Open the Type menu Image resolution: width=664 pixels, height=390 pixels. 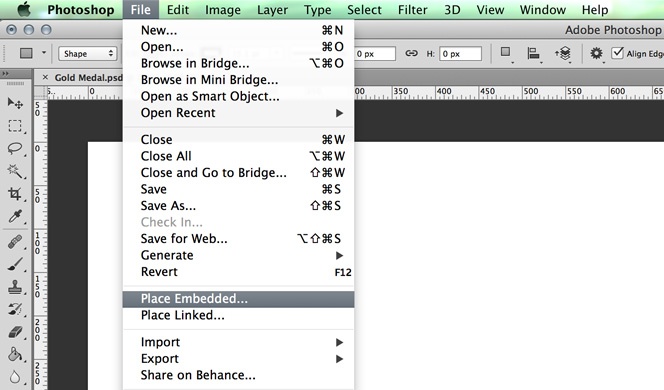click(318, 9)
